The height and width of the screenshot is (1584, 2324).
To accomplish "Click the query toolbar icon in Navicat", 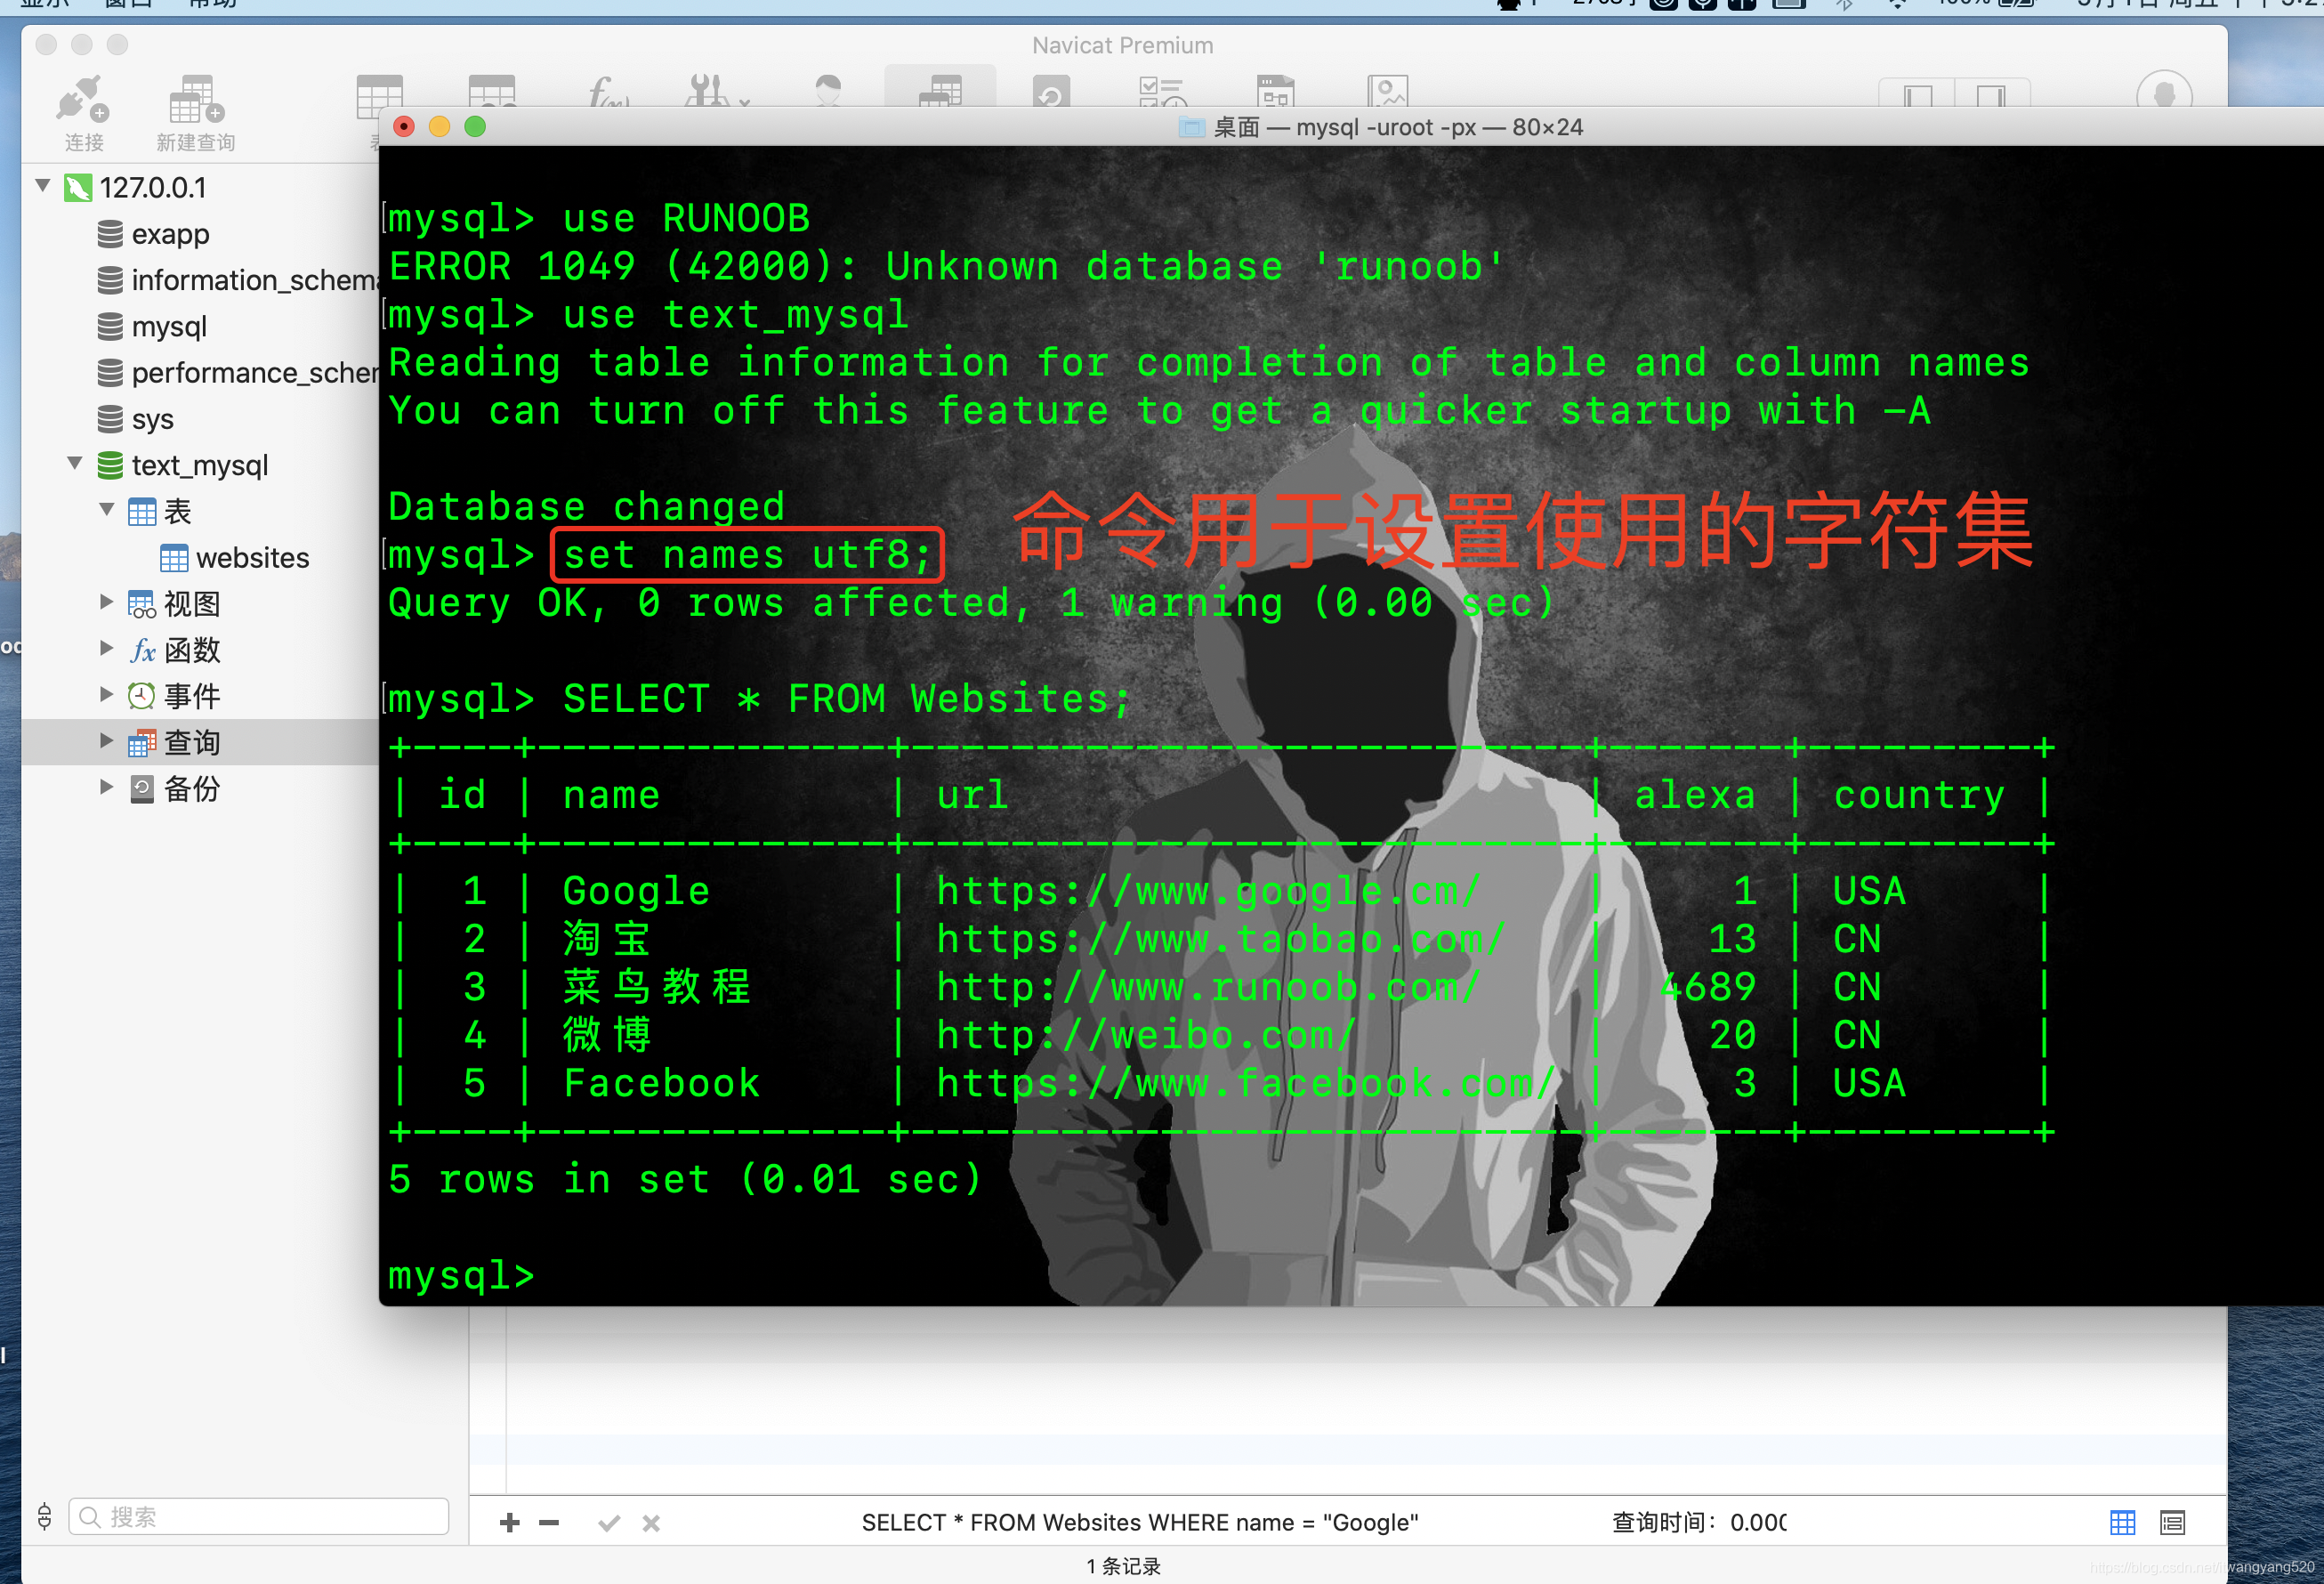I will pyautogui.click(x=940, y=88).
